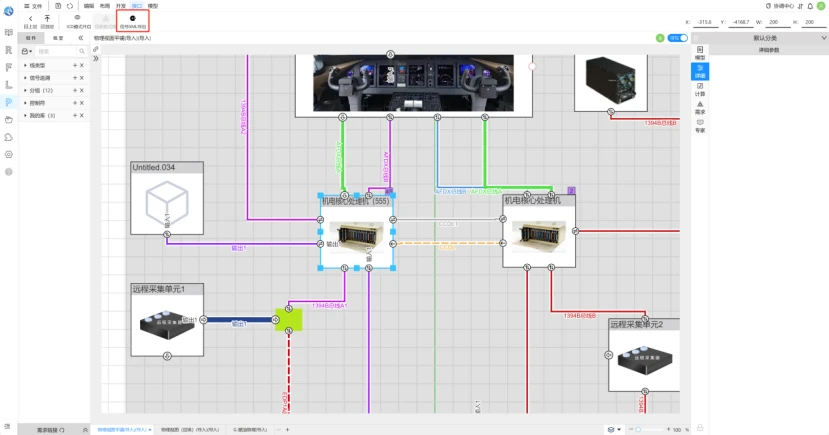
Task: Click the X coordinate field showing -315.6
Action: click(x=704, y=22)
